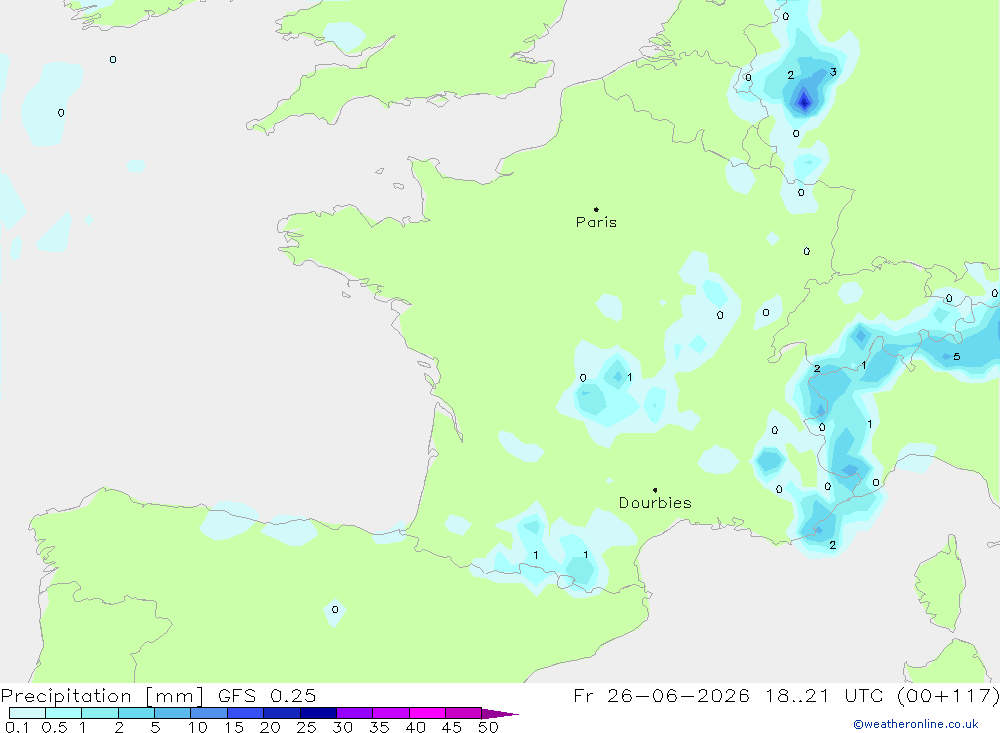Screen dimensions: 1000x733
Task: Click the '(00+117)' forecast hour text
Action: 948,696
